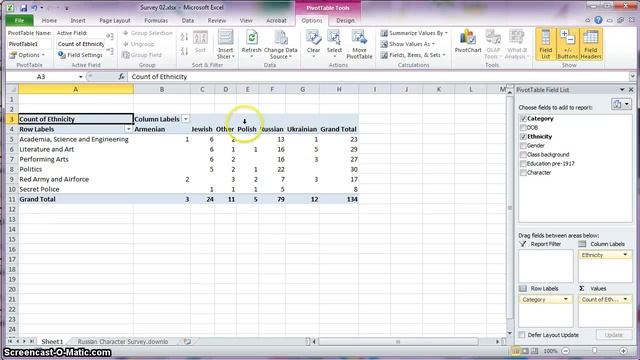Screen dimensions: 640x360
Task: Click the Update button
Action: [613, 335]
